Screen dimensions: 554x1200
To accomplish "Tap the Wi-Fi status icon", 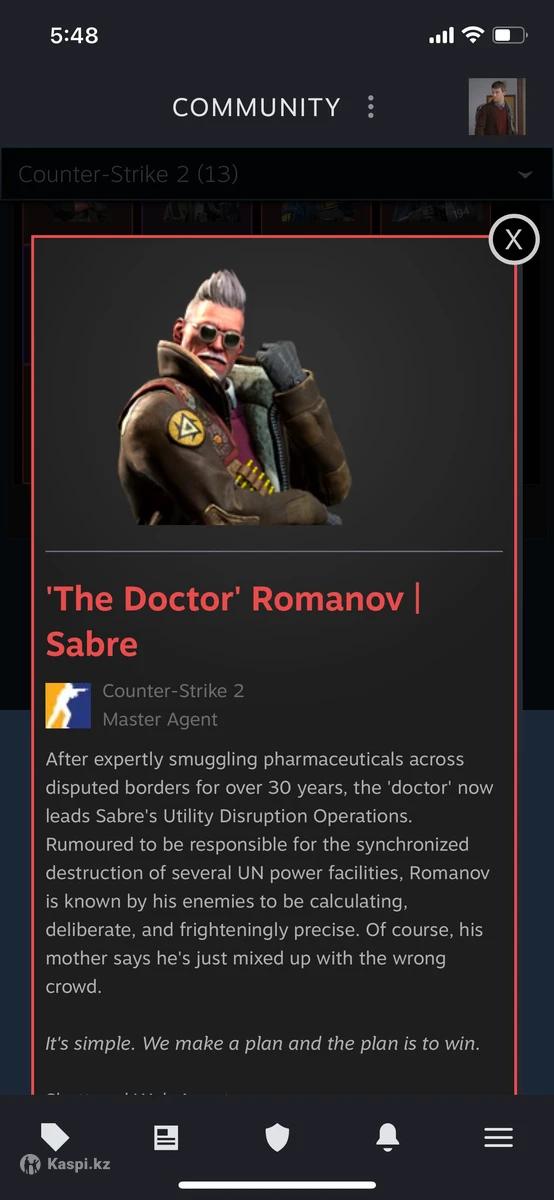I will (x=471, y=35).
